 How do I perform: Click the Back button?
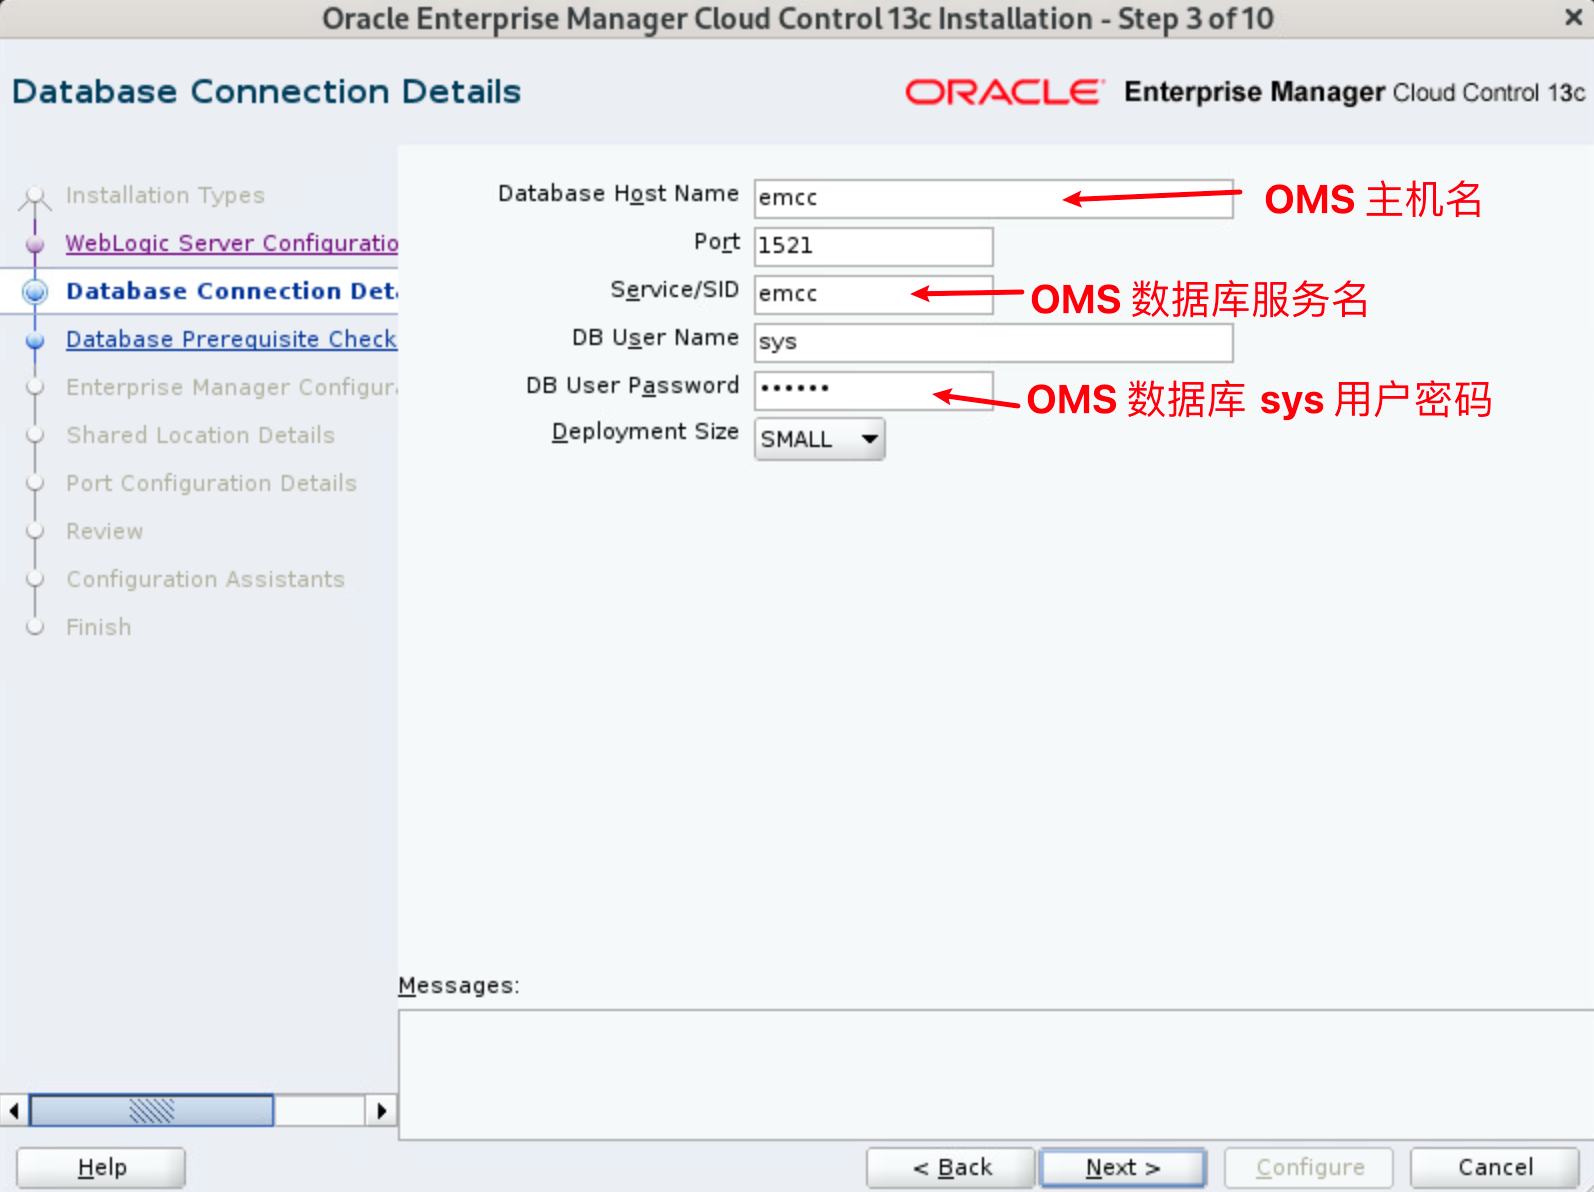pyautogui.click(x=951, y=1167)
